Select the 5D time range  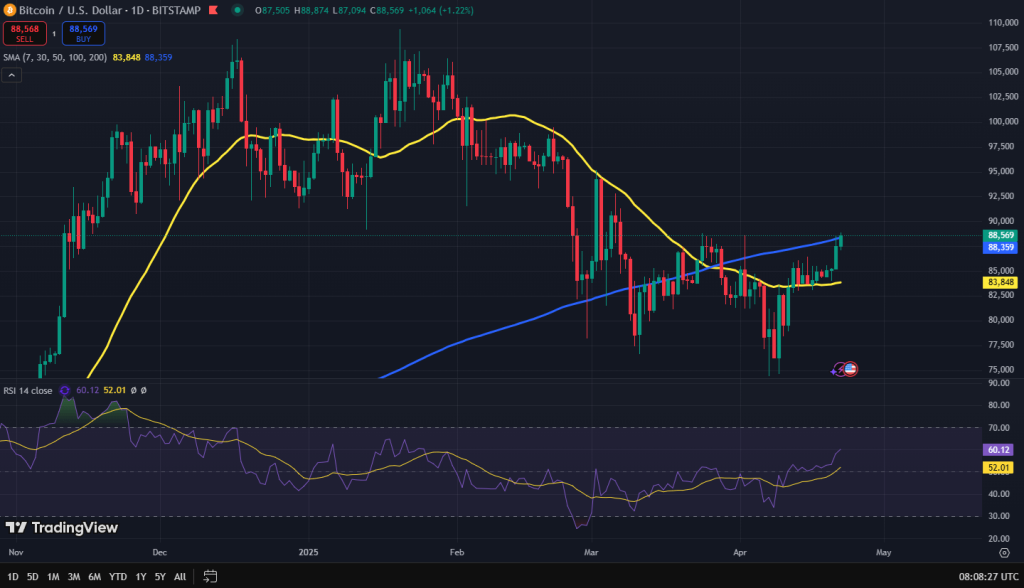33,576
